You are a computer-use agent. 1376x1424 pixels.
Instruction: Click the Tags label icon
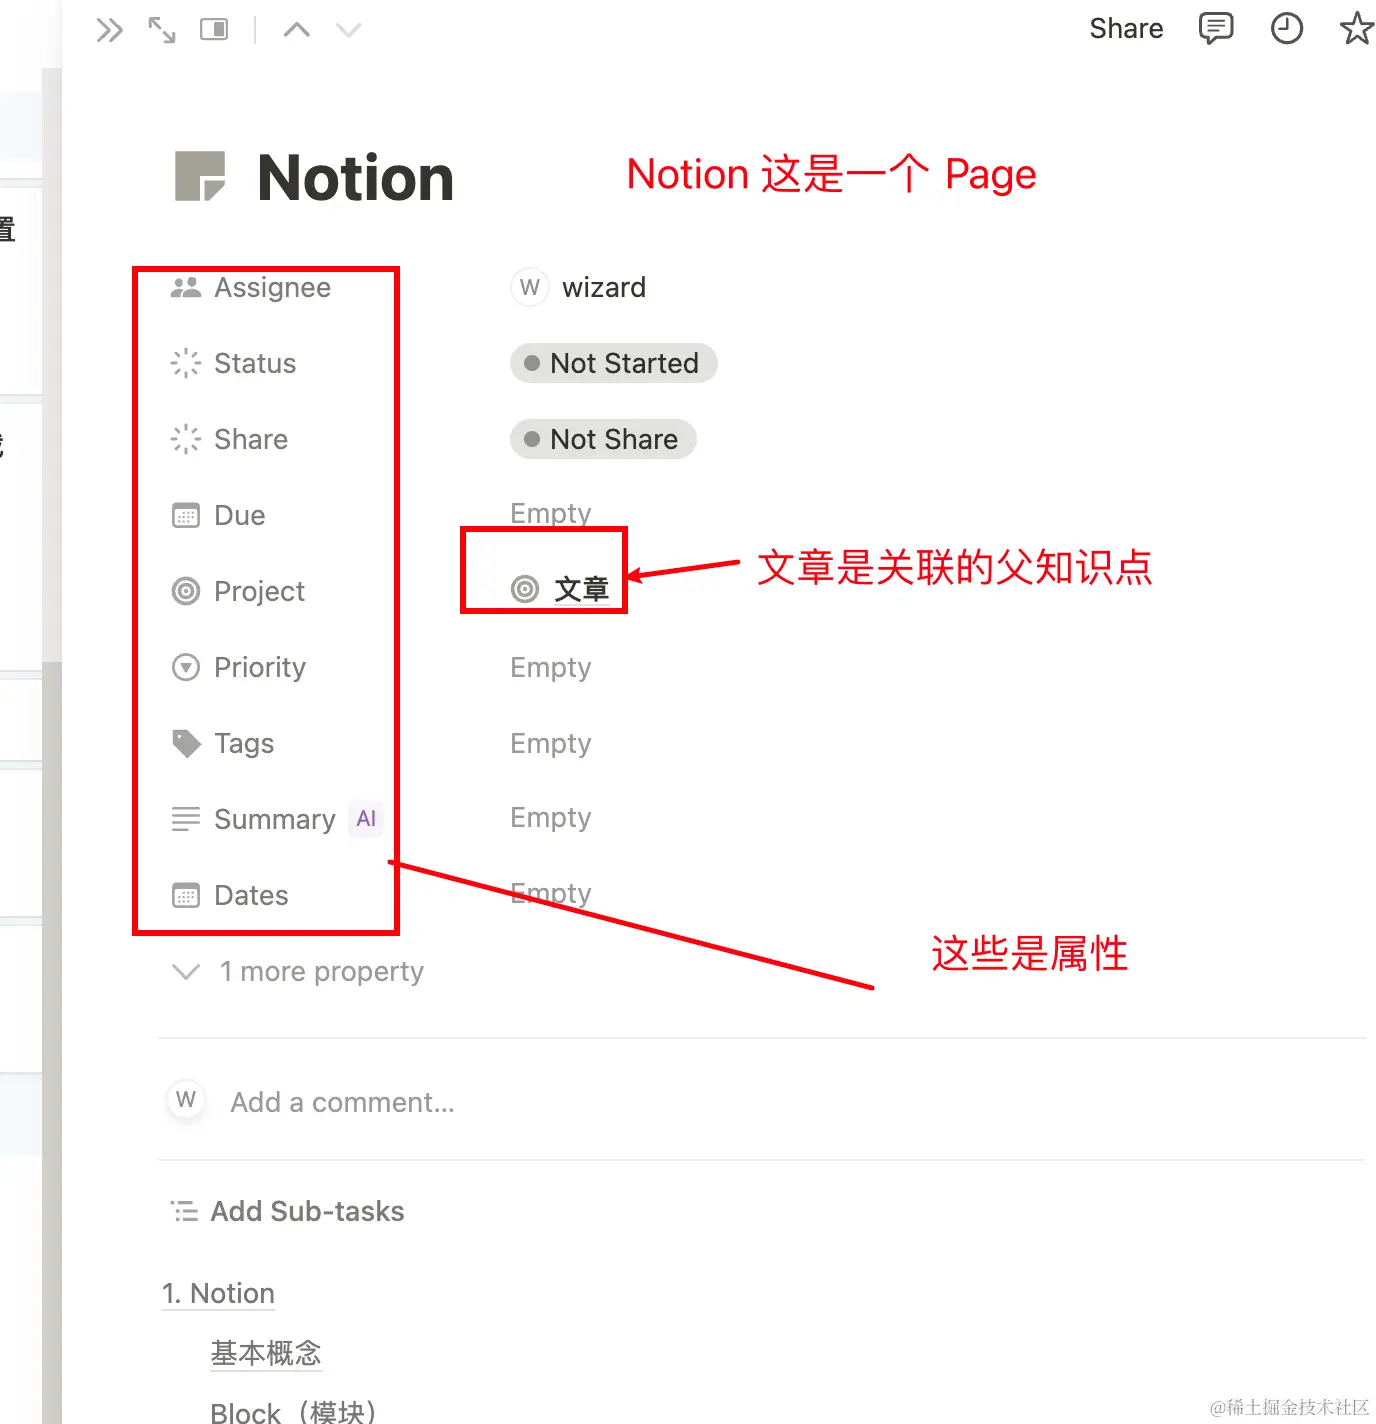tap(186, 743)
